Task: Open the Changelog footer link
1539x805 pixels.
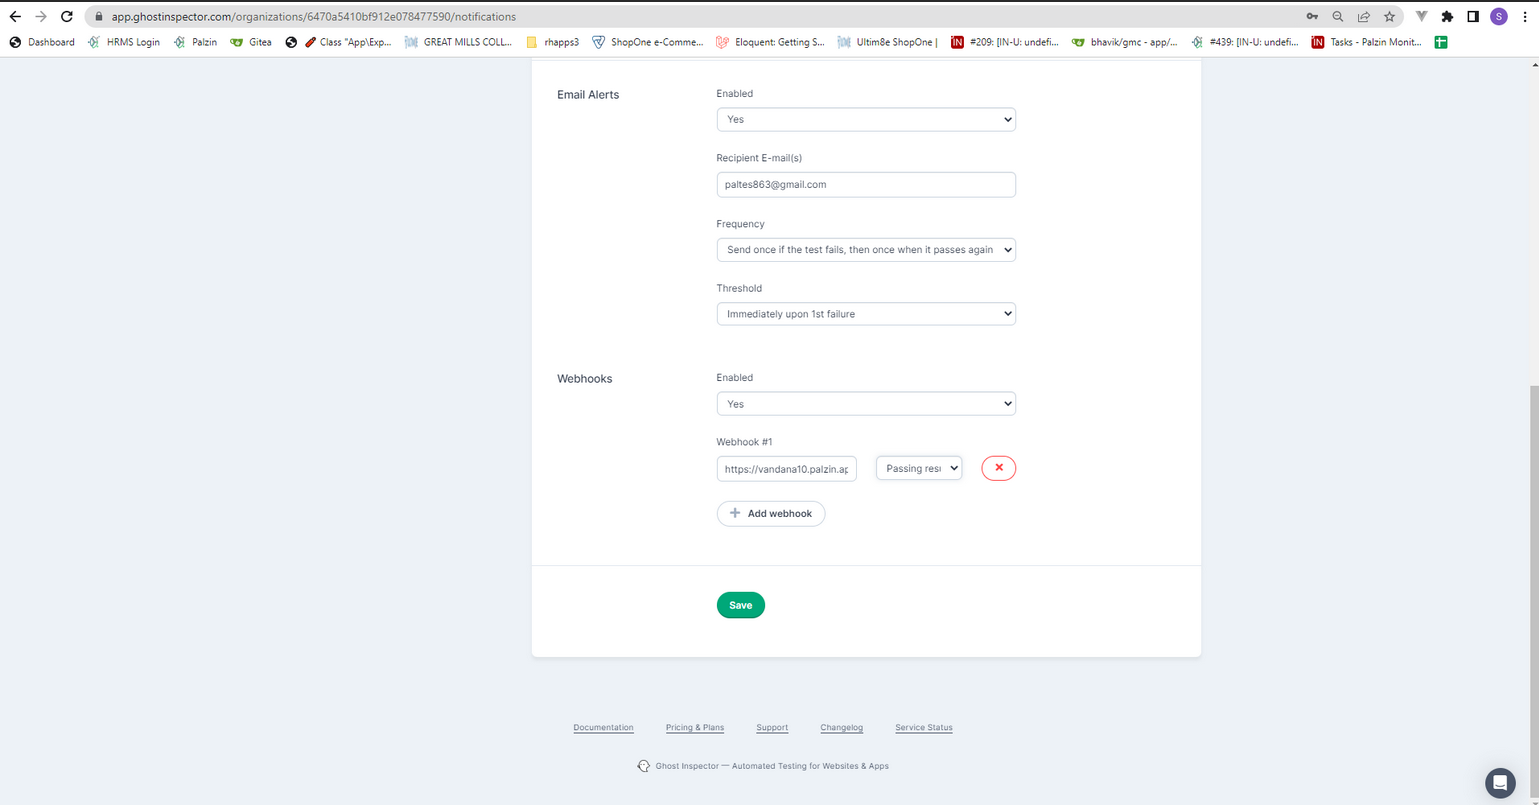Action: point(841,728)
